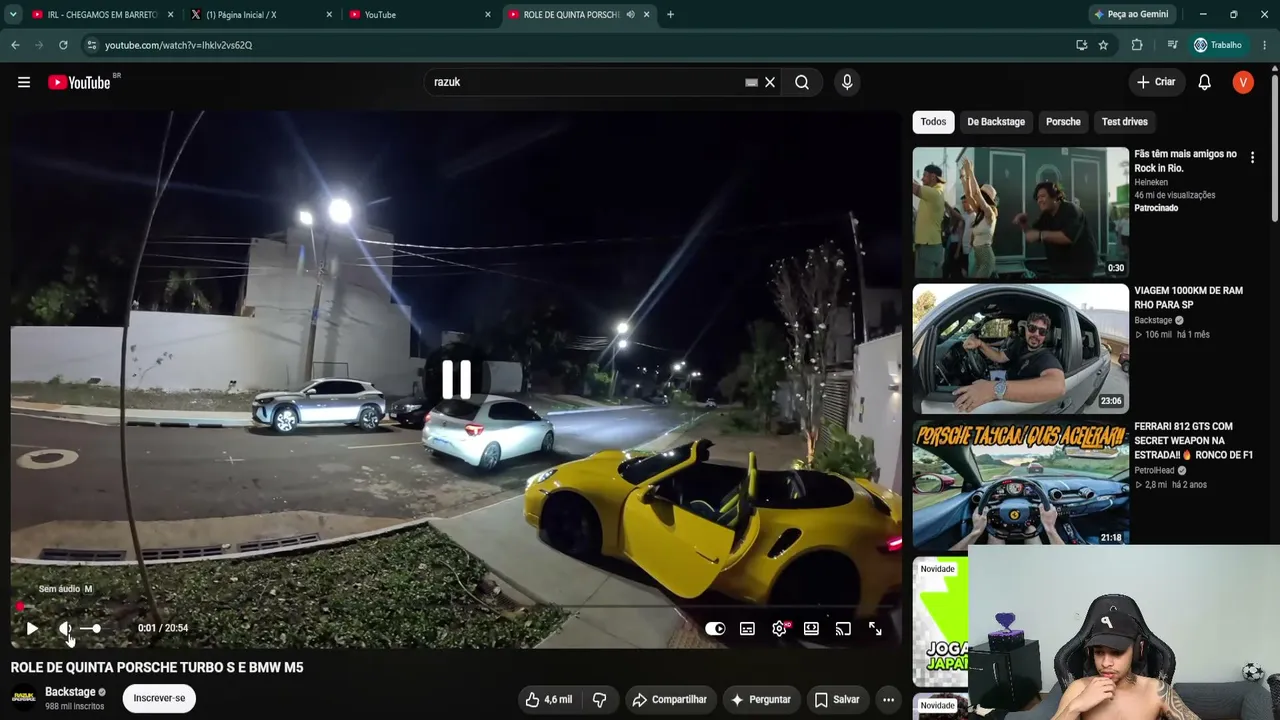Subscribe with the Inscrever-se button
Screen dimensions: 1280x720
160,698
